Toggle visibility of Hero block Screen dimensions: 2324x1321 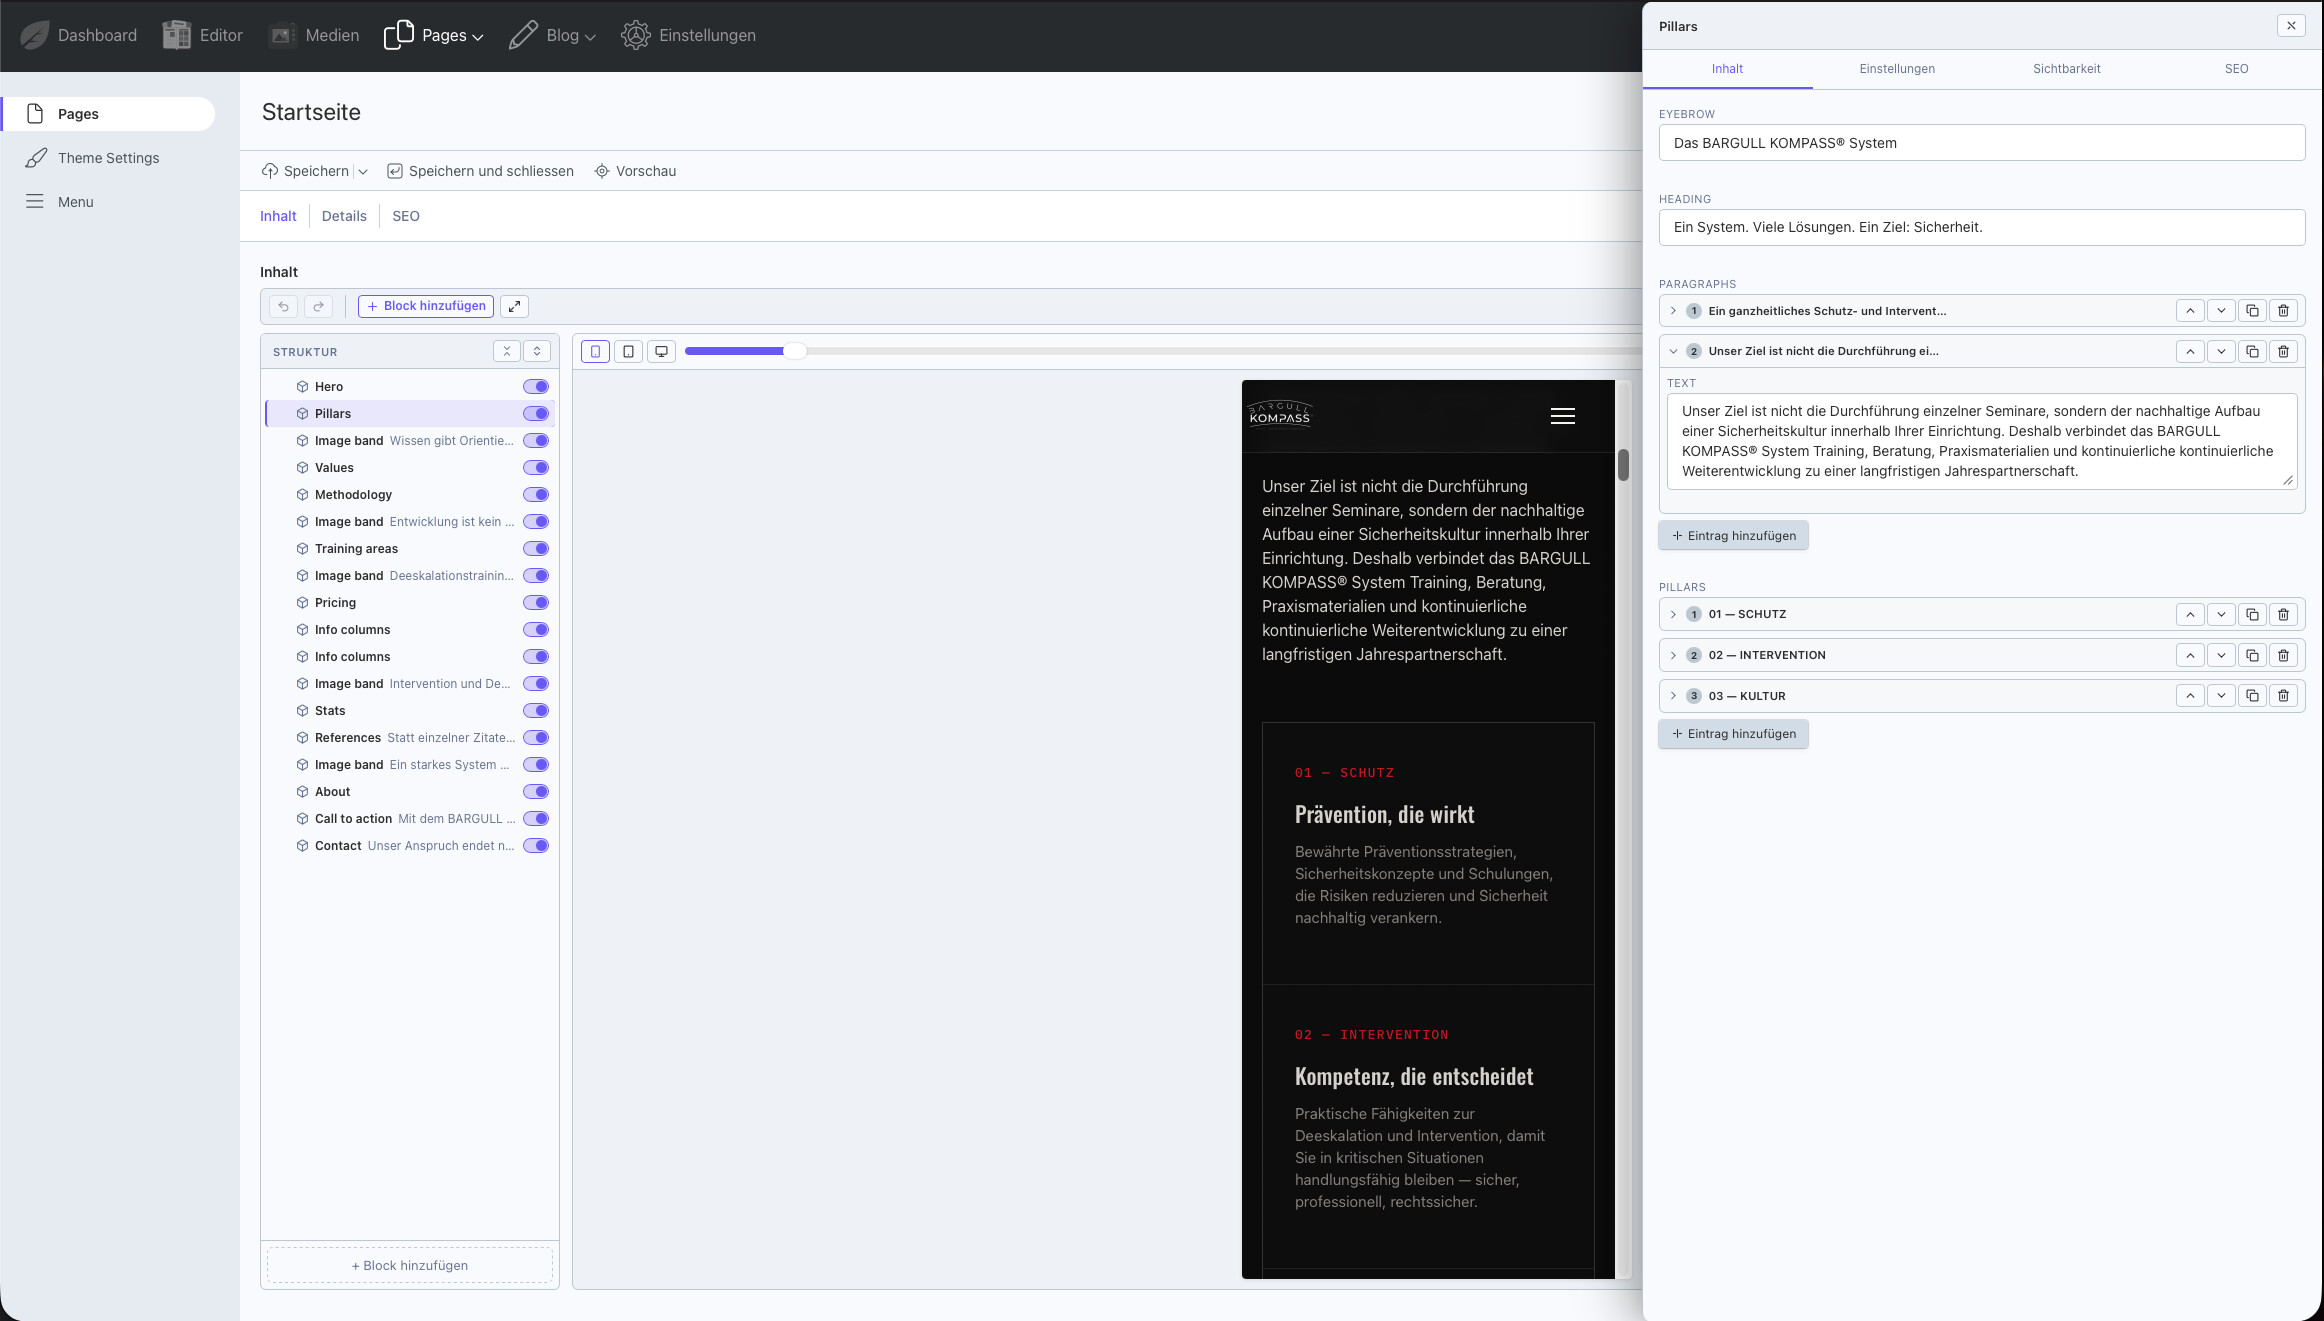[536, 387]
